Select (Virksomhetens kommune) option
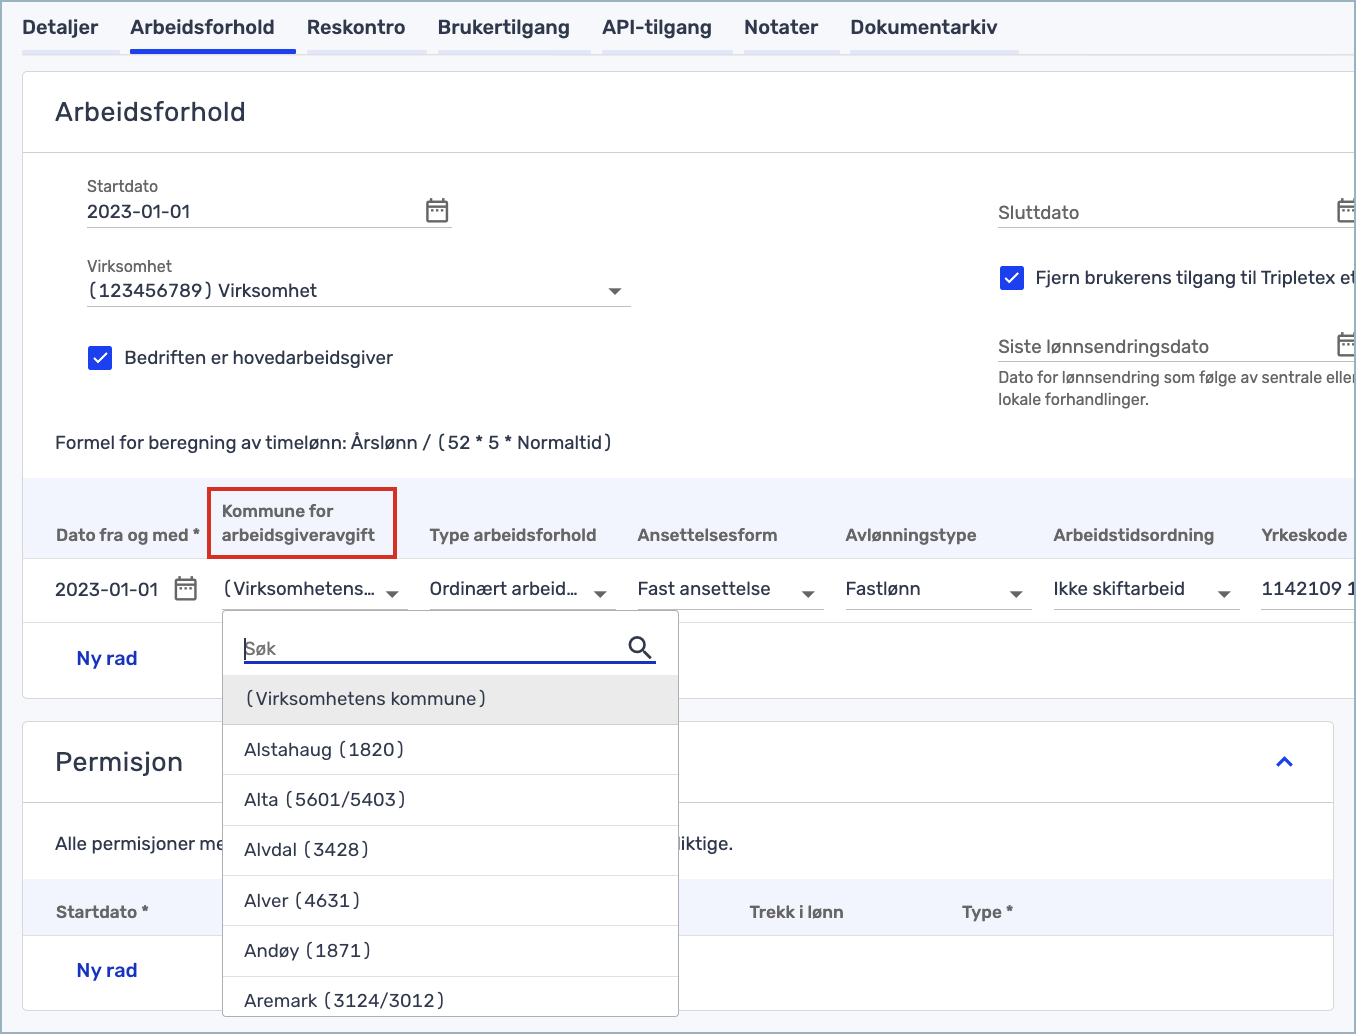The image size is (1356, 1034). (x=450, y=699)
